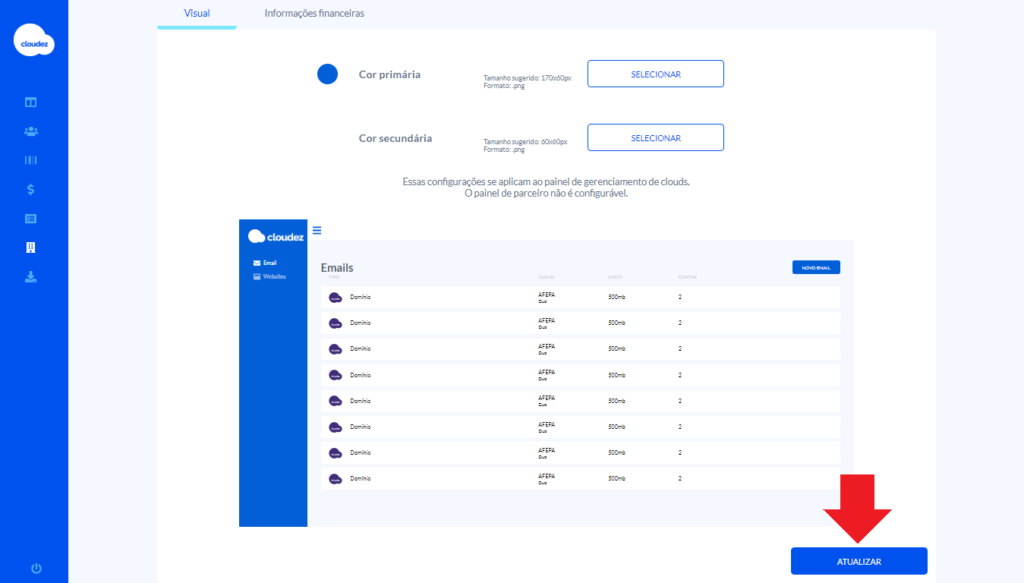
Task: Click SELECIONAR button for Cor primária
Action: point(655,74)
